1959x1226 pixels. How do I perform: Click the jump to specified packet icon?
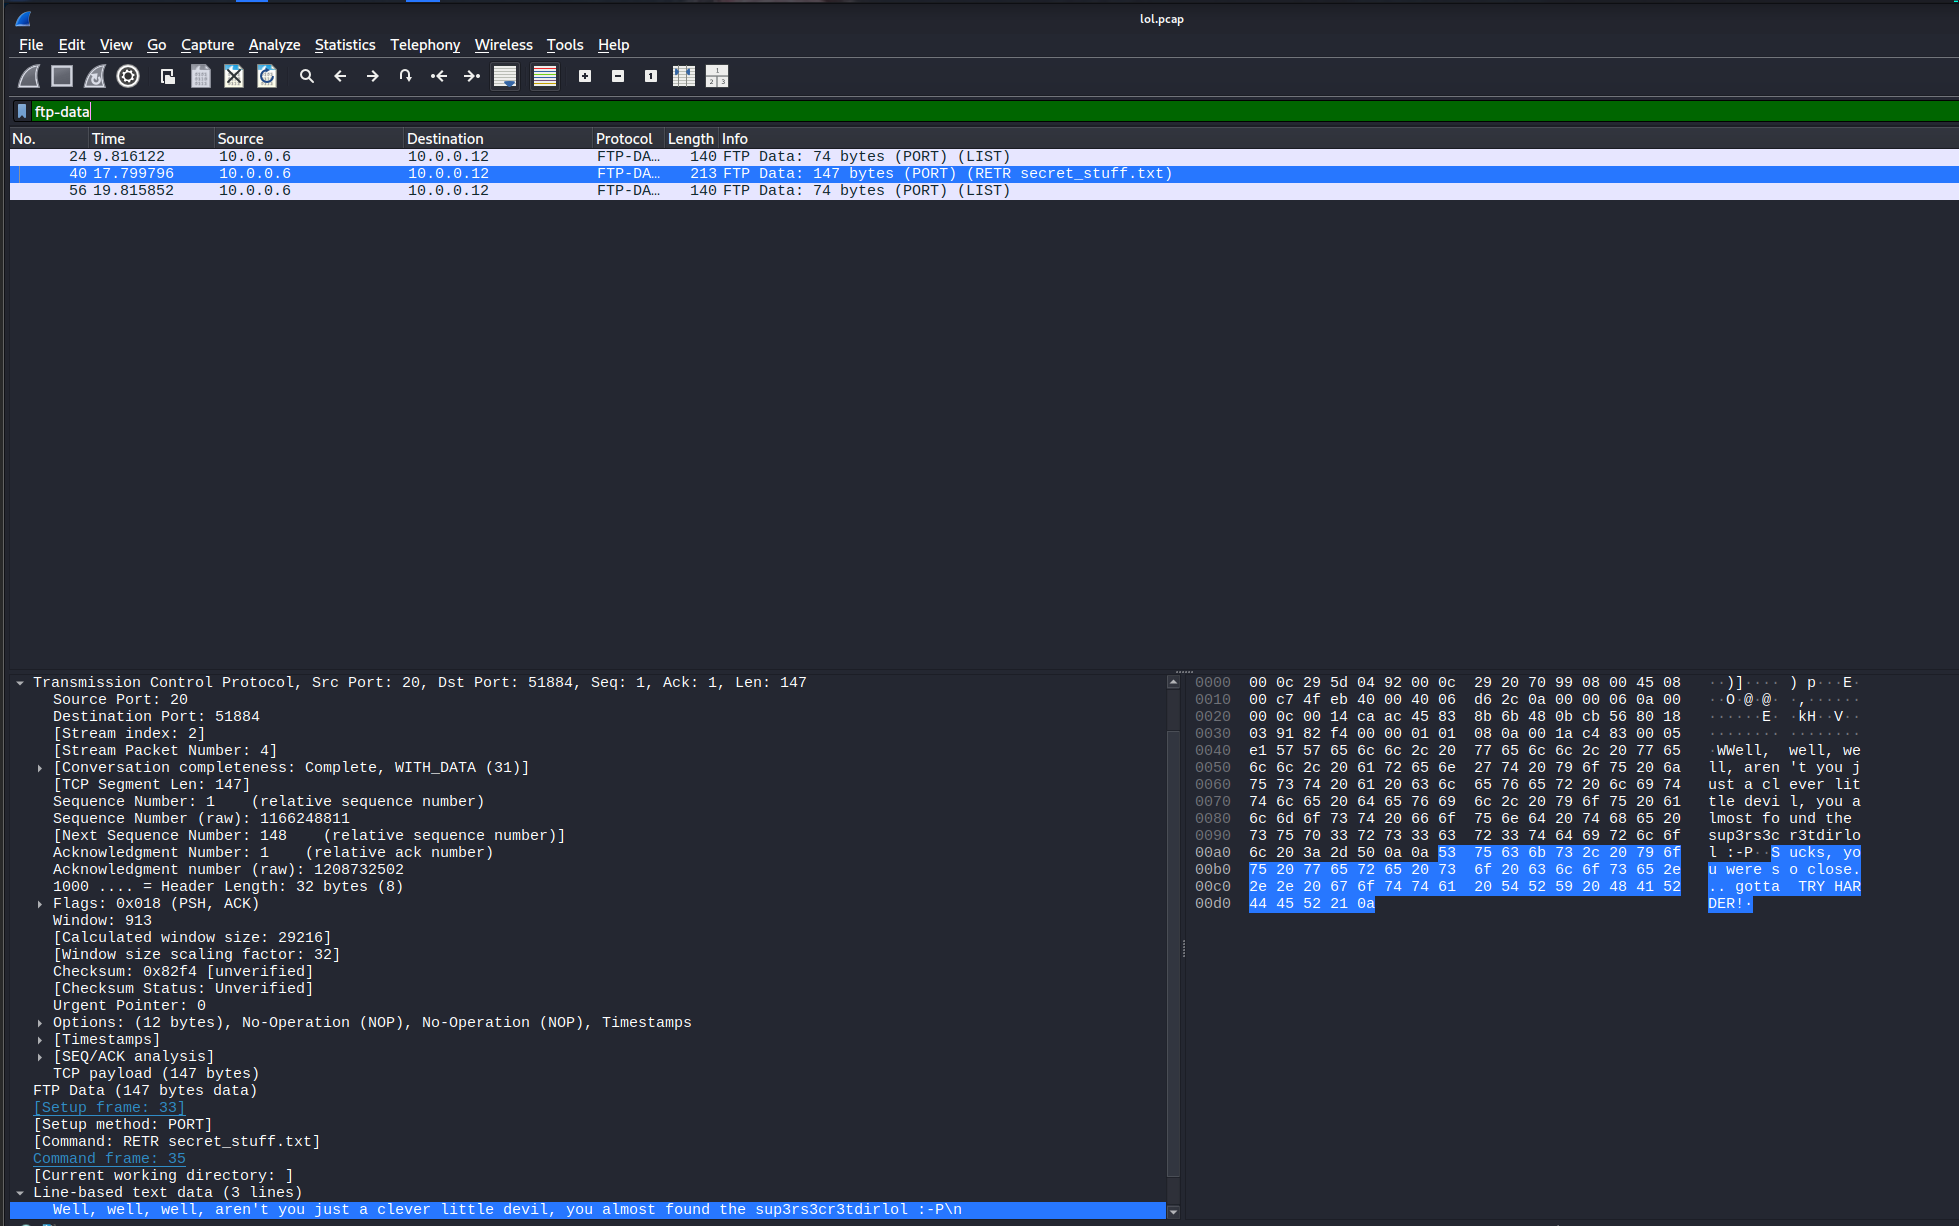[x=405, y=76]
